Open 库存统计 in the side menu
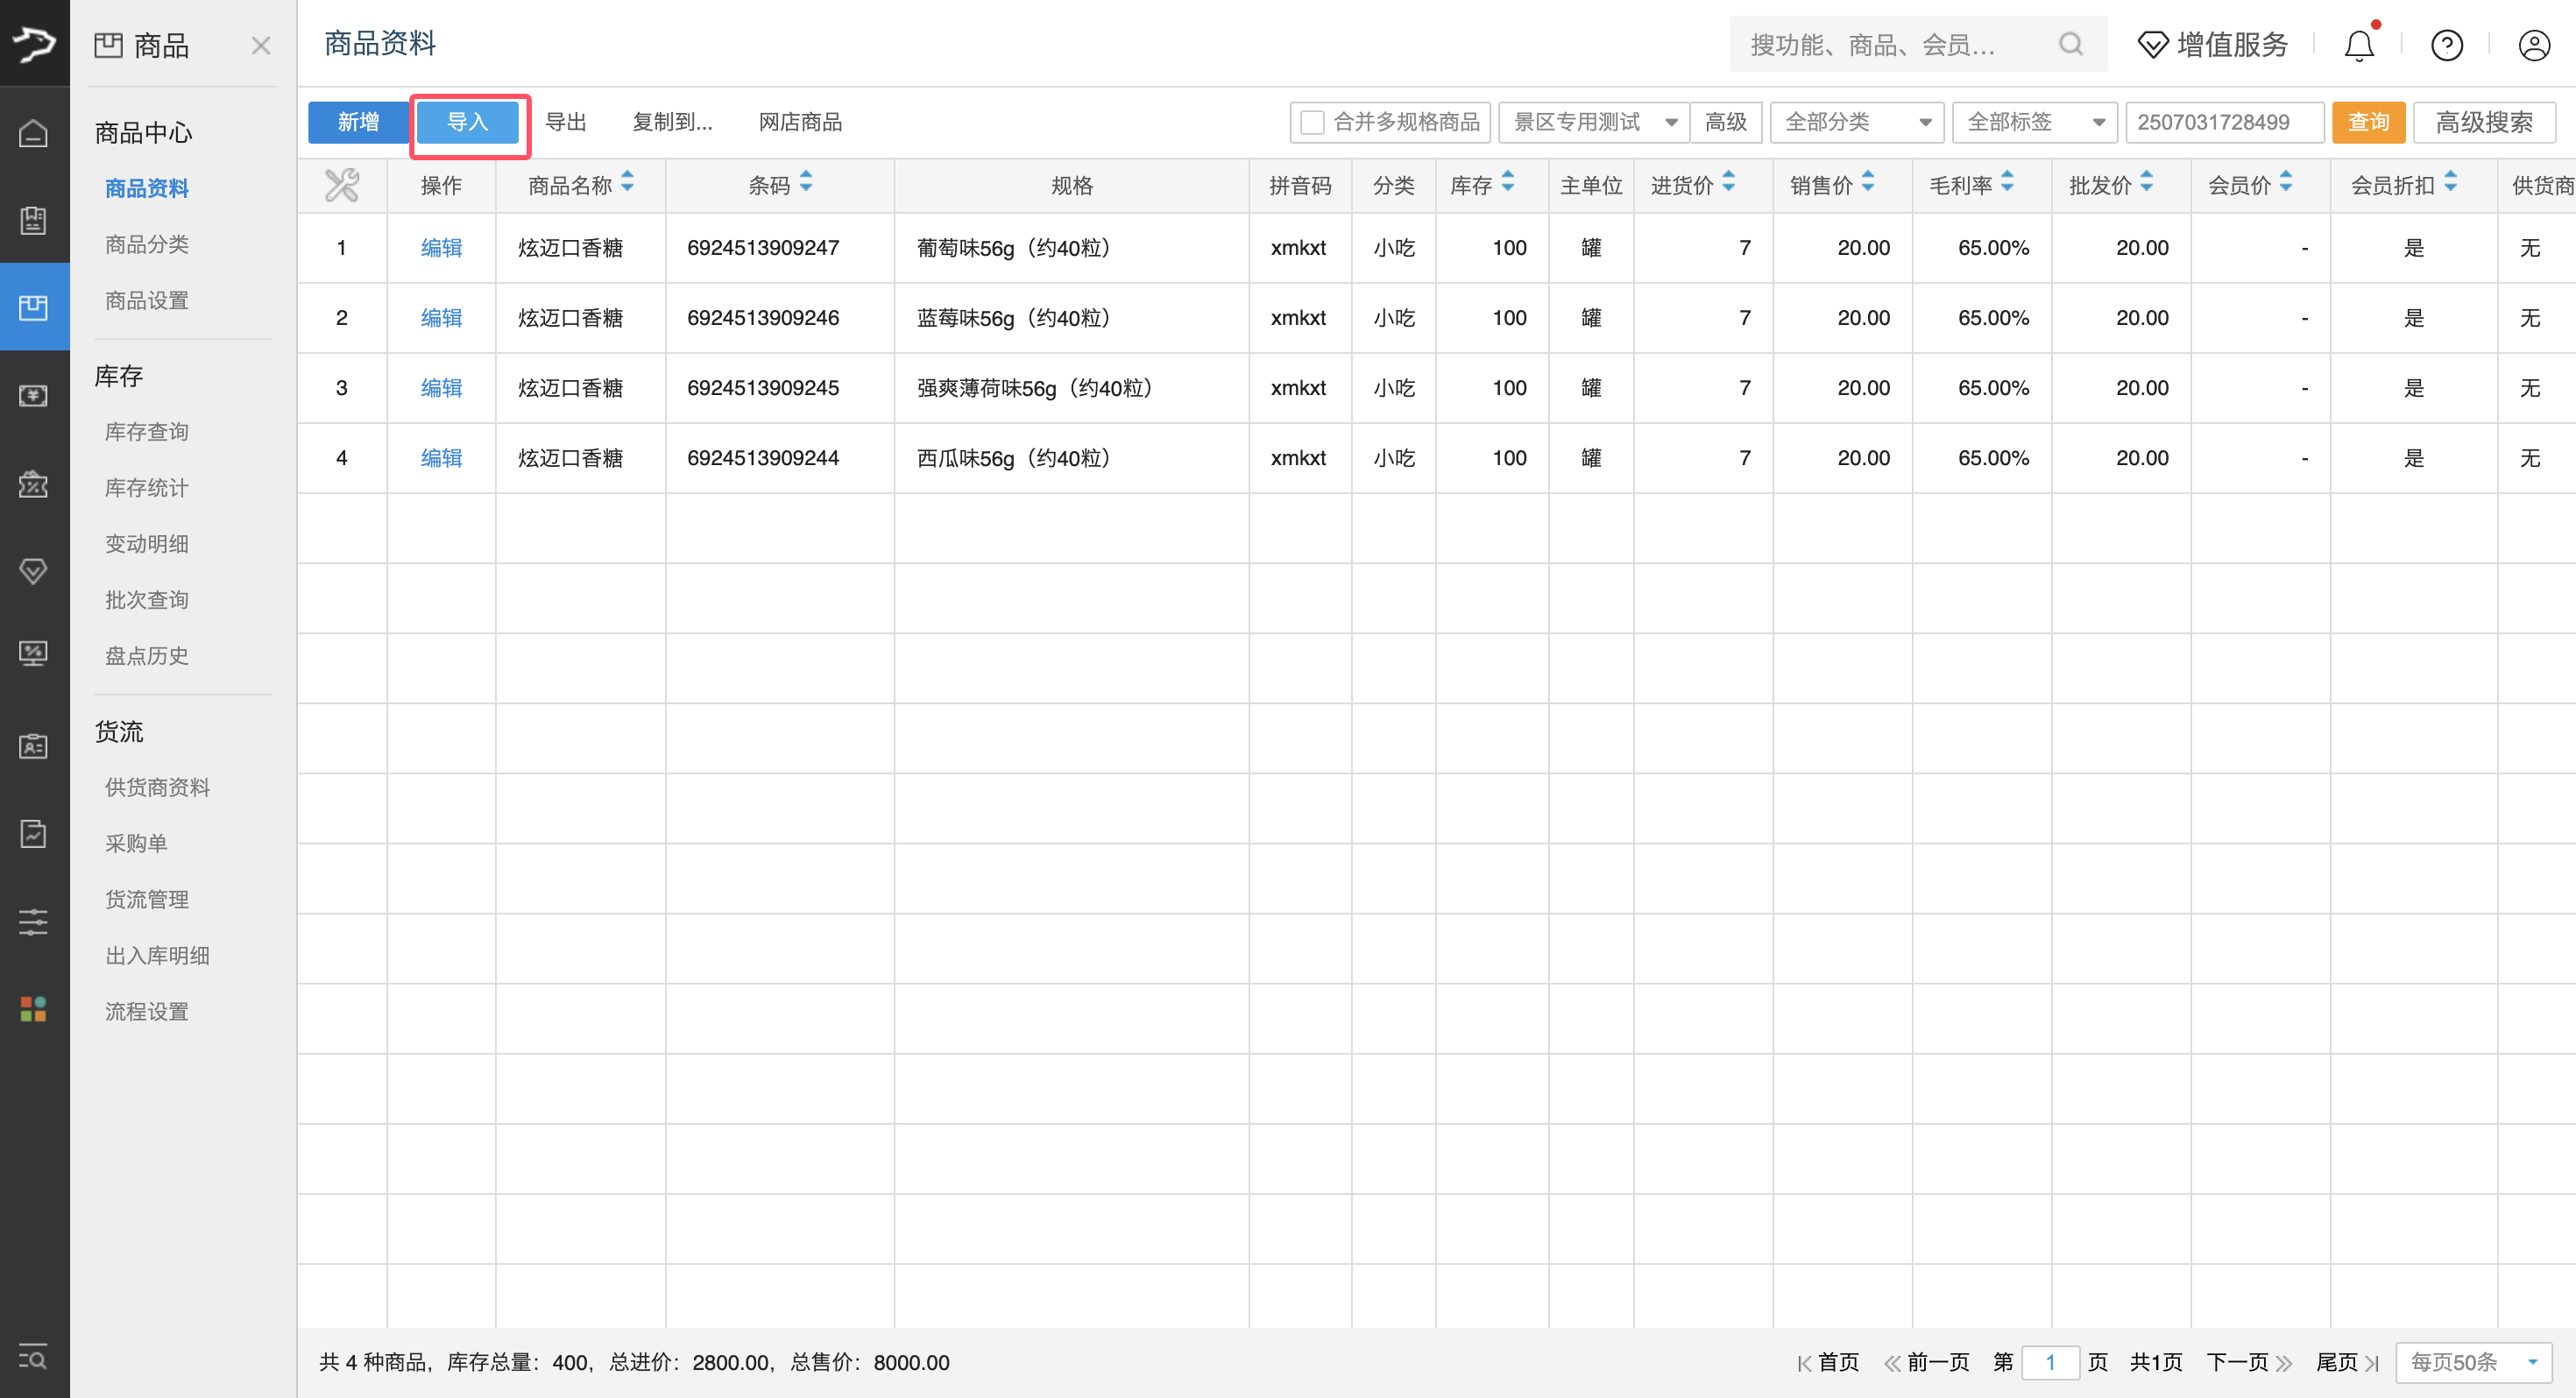Image resolution: width=2576 pixels, height=1398 pixels. 147,487
